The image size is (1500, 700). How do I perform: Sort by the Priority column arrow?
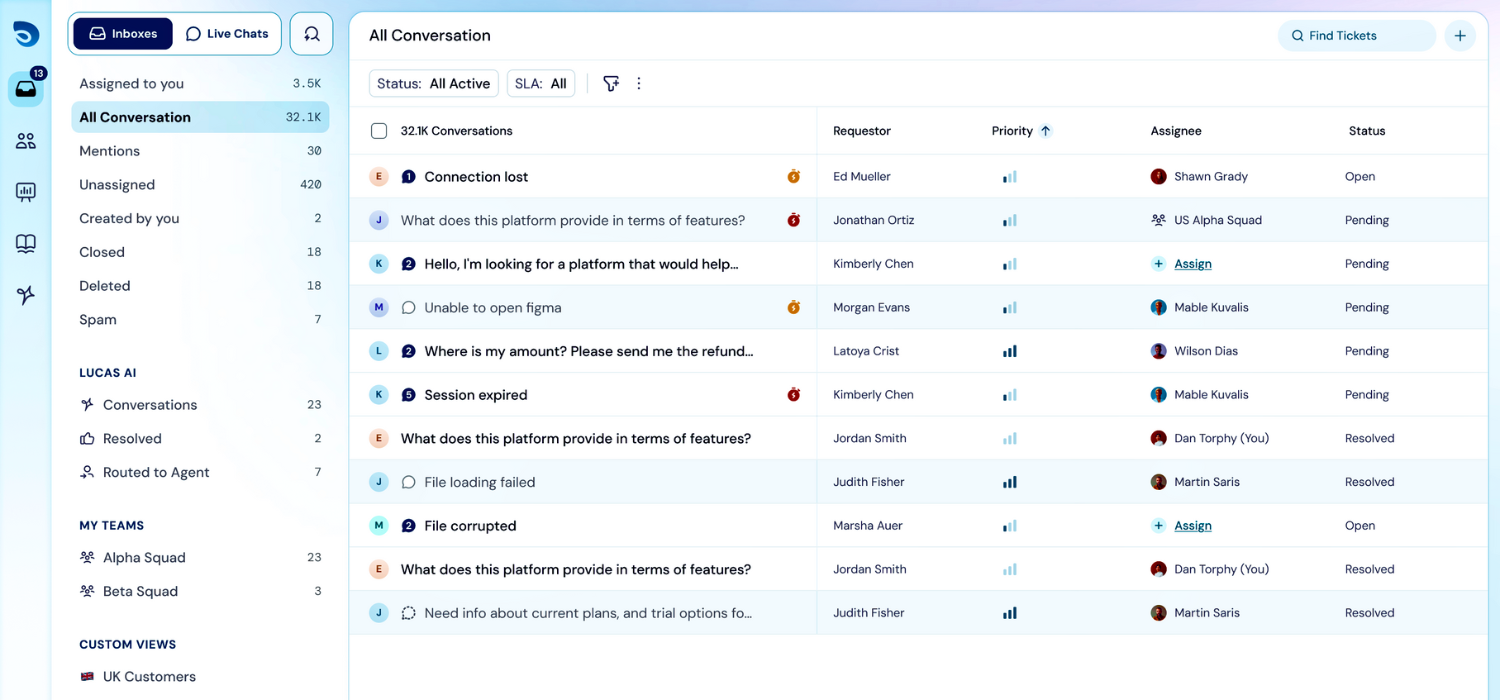[1045, 131]
